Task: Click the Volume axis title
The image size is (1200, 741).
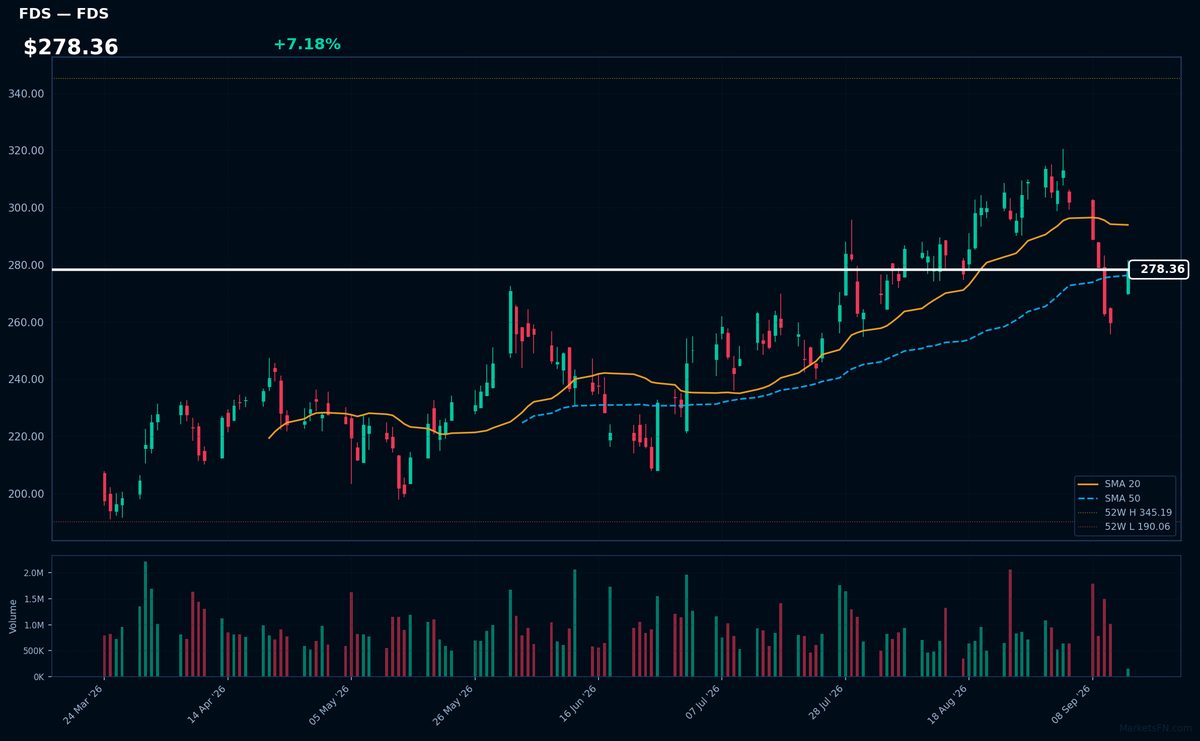Action: (13, 616)
